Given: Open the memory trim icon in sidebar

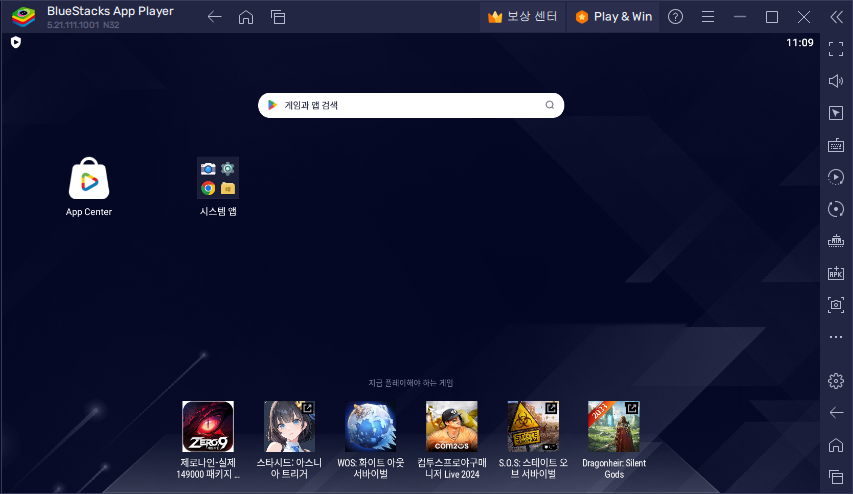Looking at the screenshot, I should tap(836, 240).
